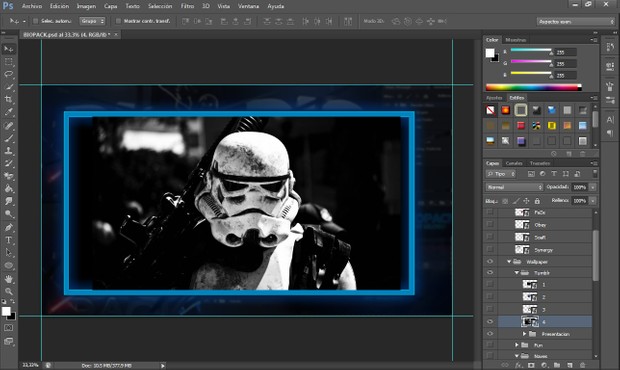The width and height of the screenshot is (620, 370).
Task: Select the Lasso tool
Action: click(x=8, y=74)
